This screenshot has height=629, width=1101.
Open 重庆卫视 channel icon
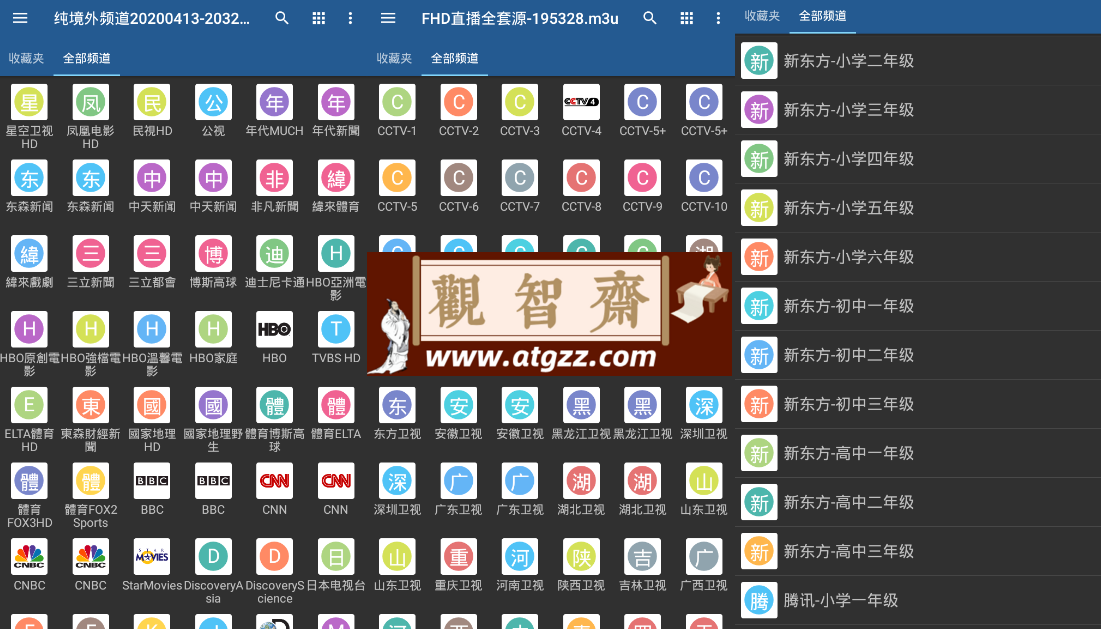coord(459,557)
